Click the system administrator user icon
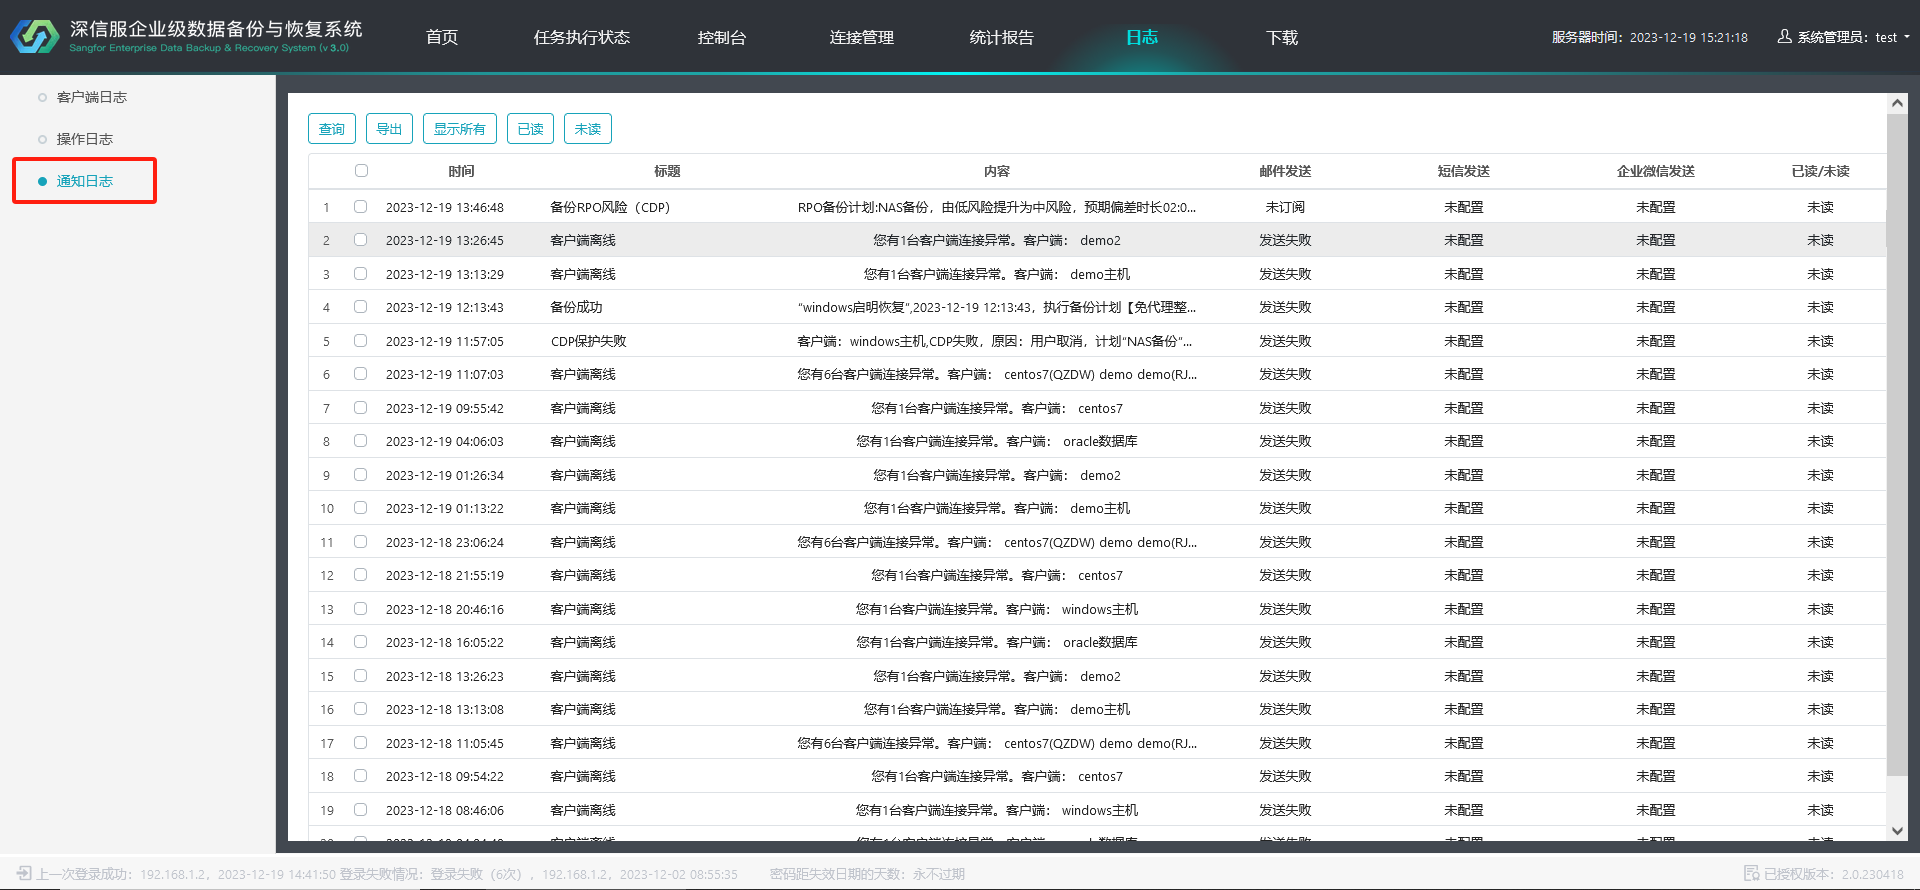This screenshot has height=890, width=1920. (1784, 37)
